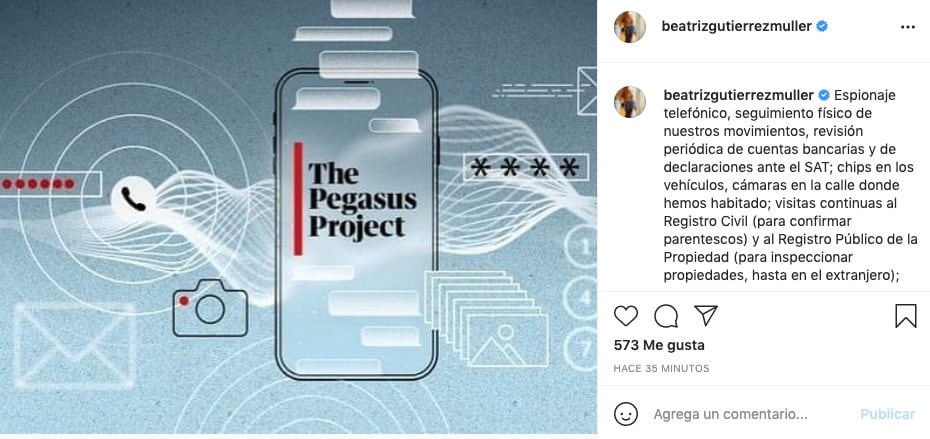Open comments via speech bubble icon
The width and height of the screenshot is (930, 439).
tap(666, 316)
